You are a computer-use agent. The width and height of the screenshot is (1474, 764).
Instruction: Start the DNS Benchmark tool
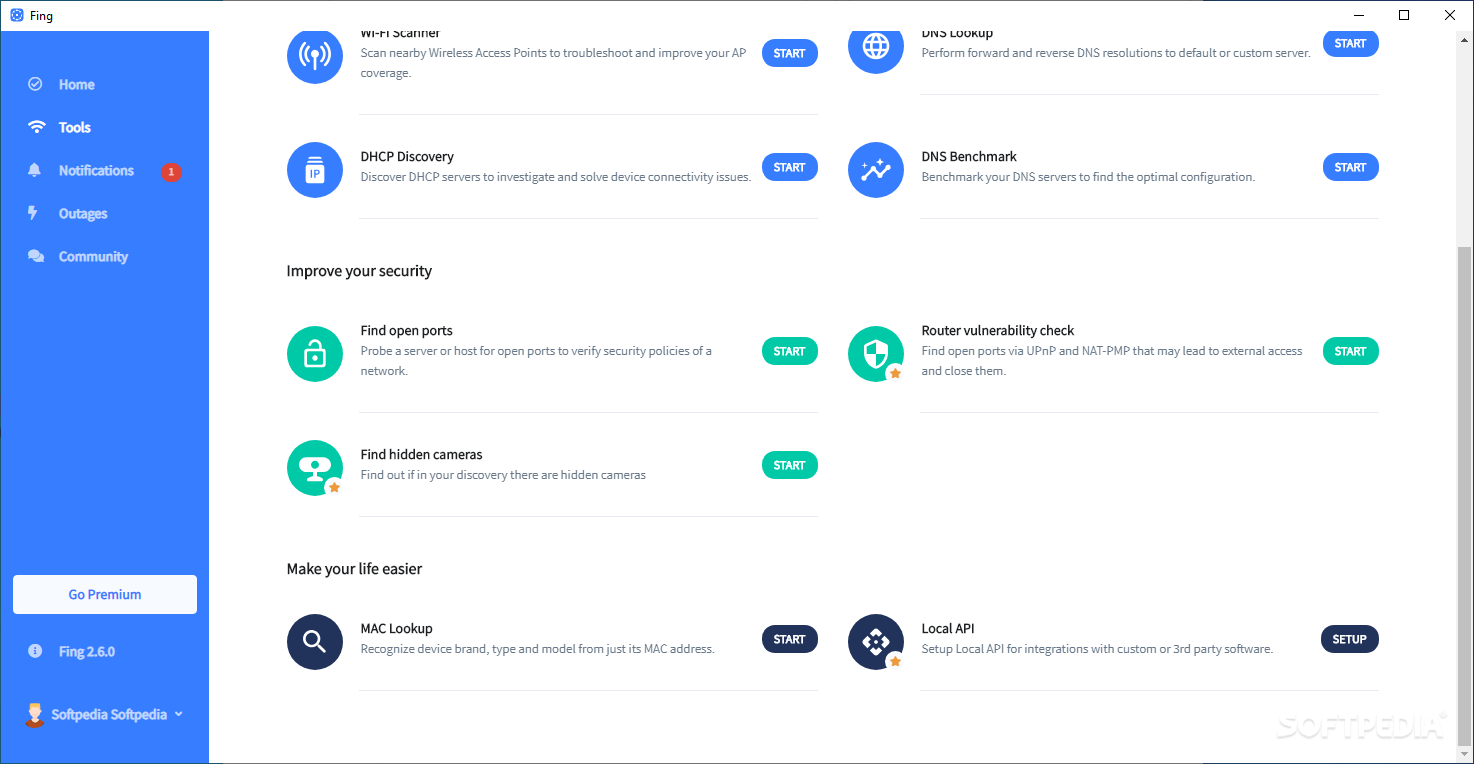(1351, 167)
